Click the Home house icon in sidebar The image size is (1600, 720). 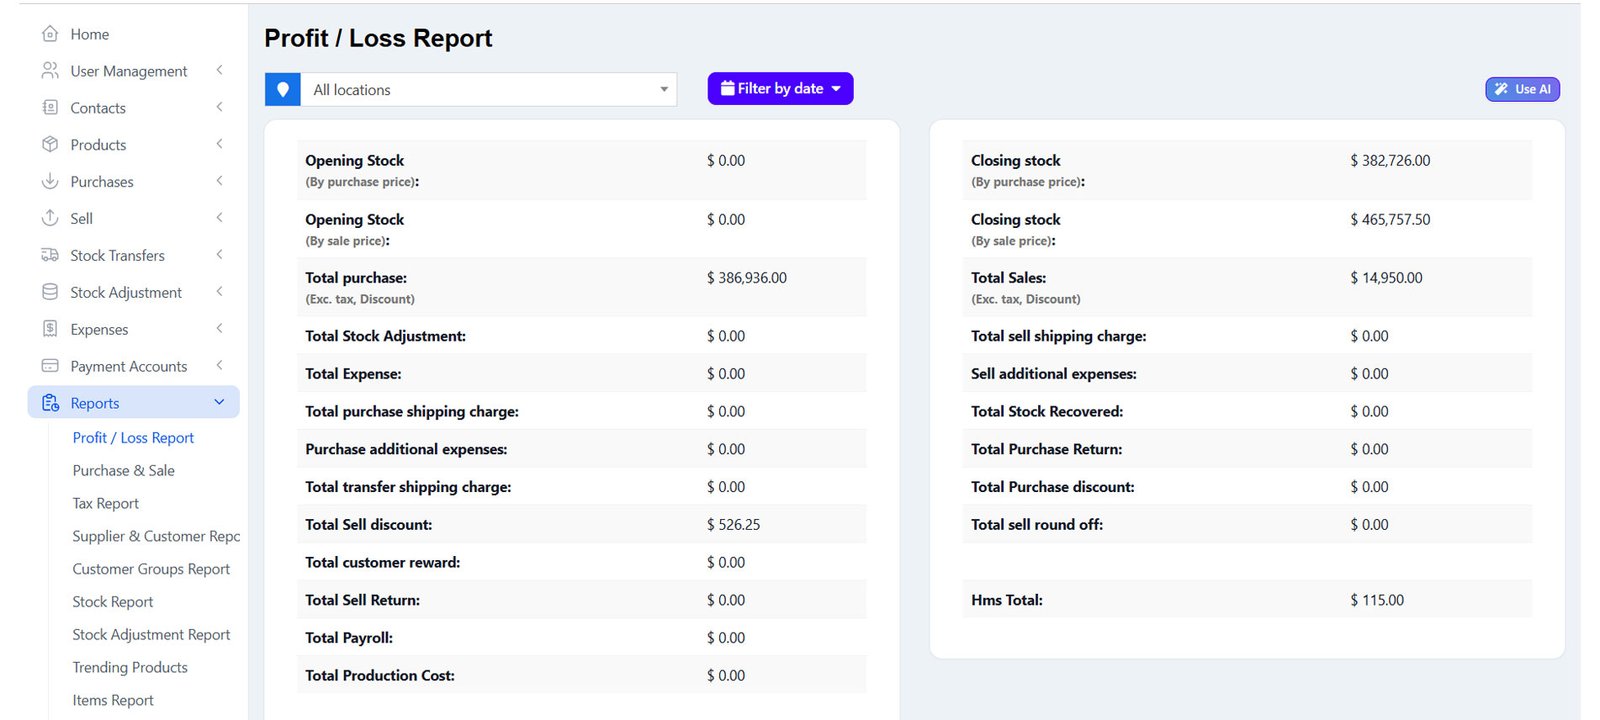click(50, 34)
